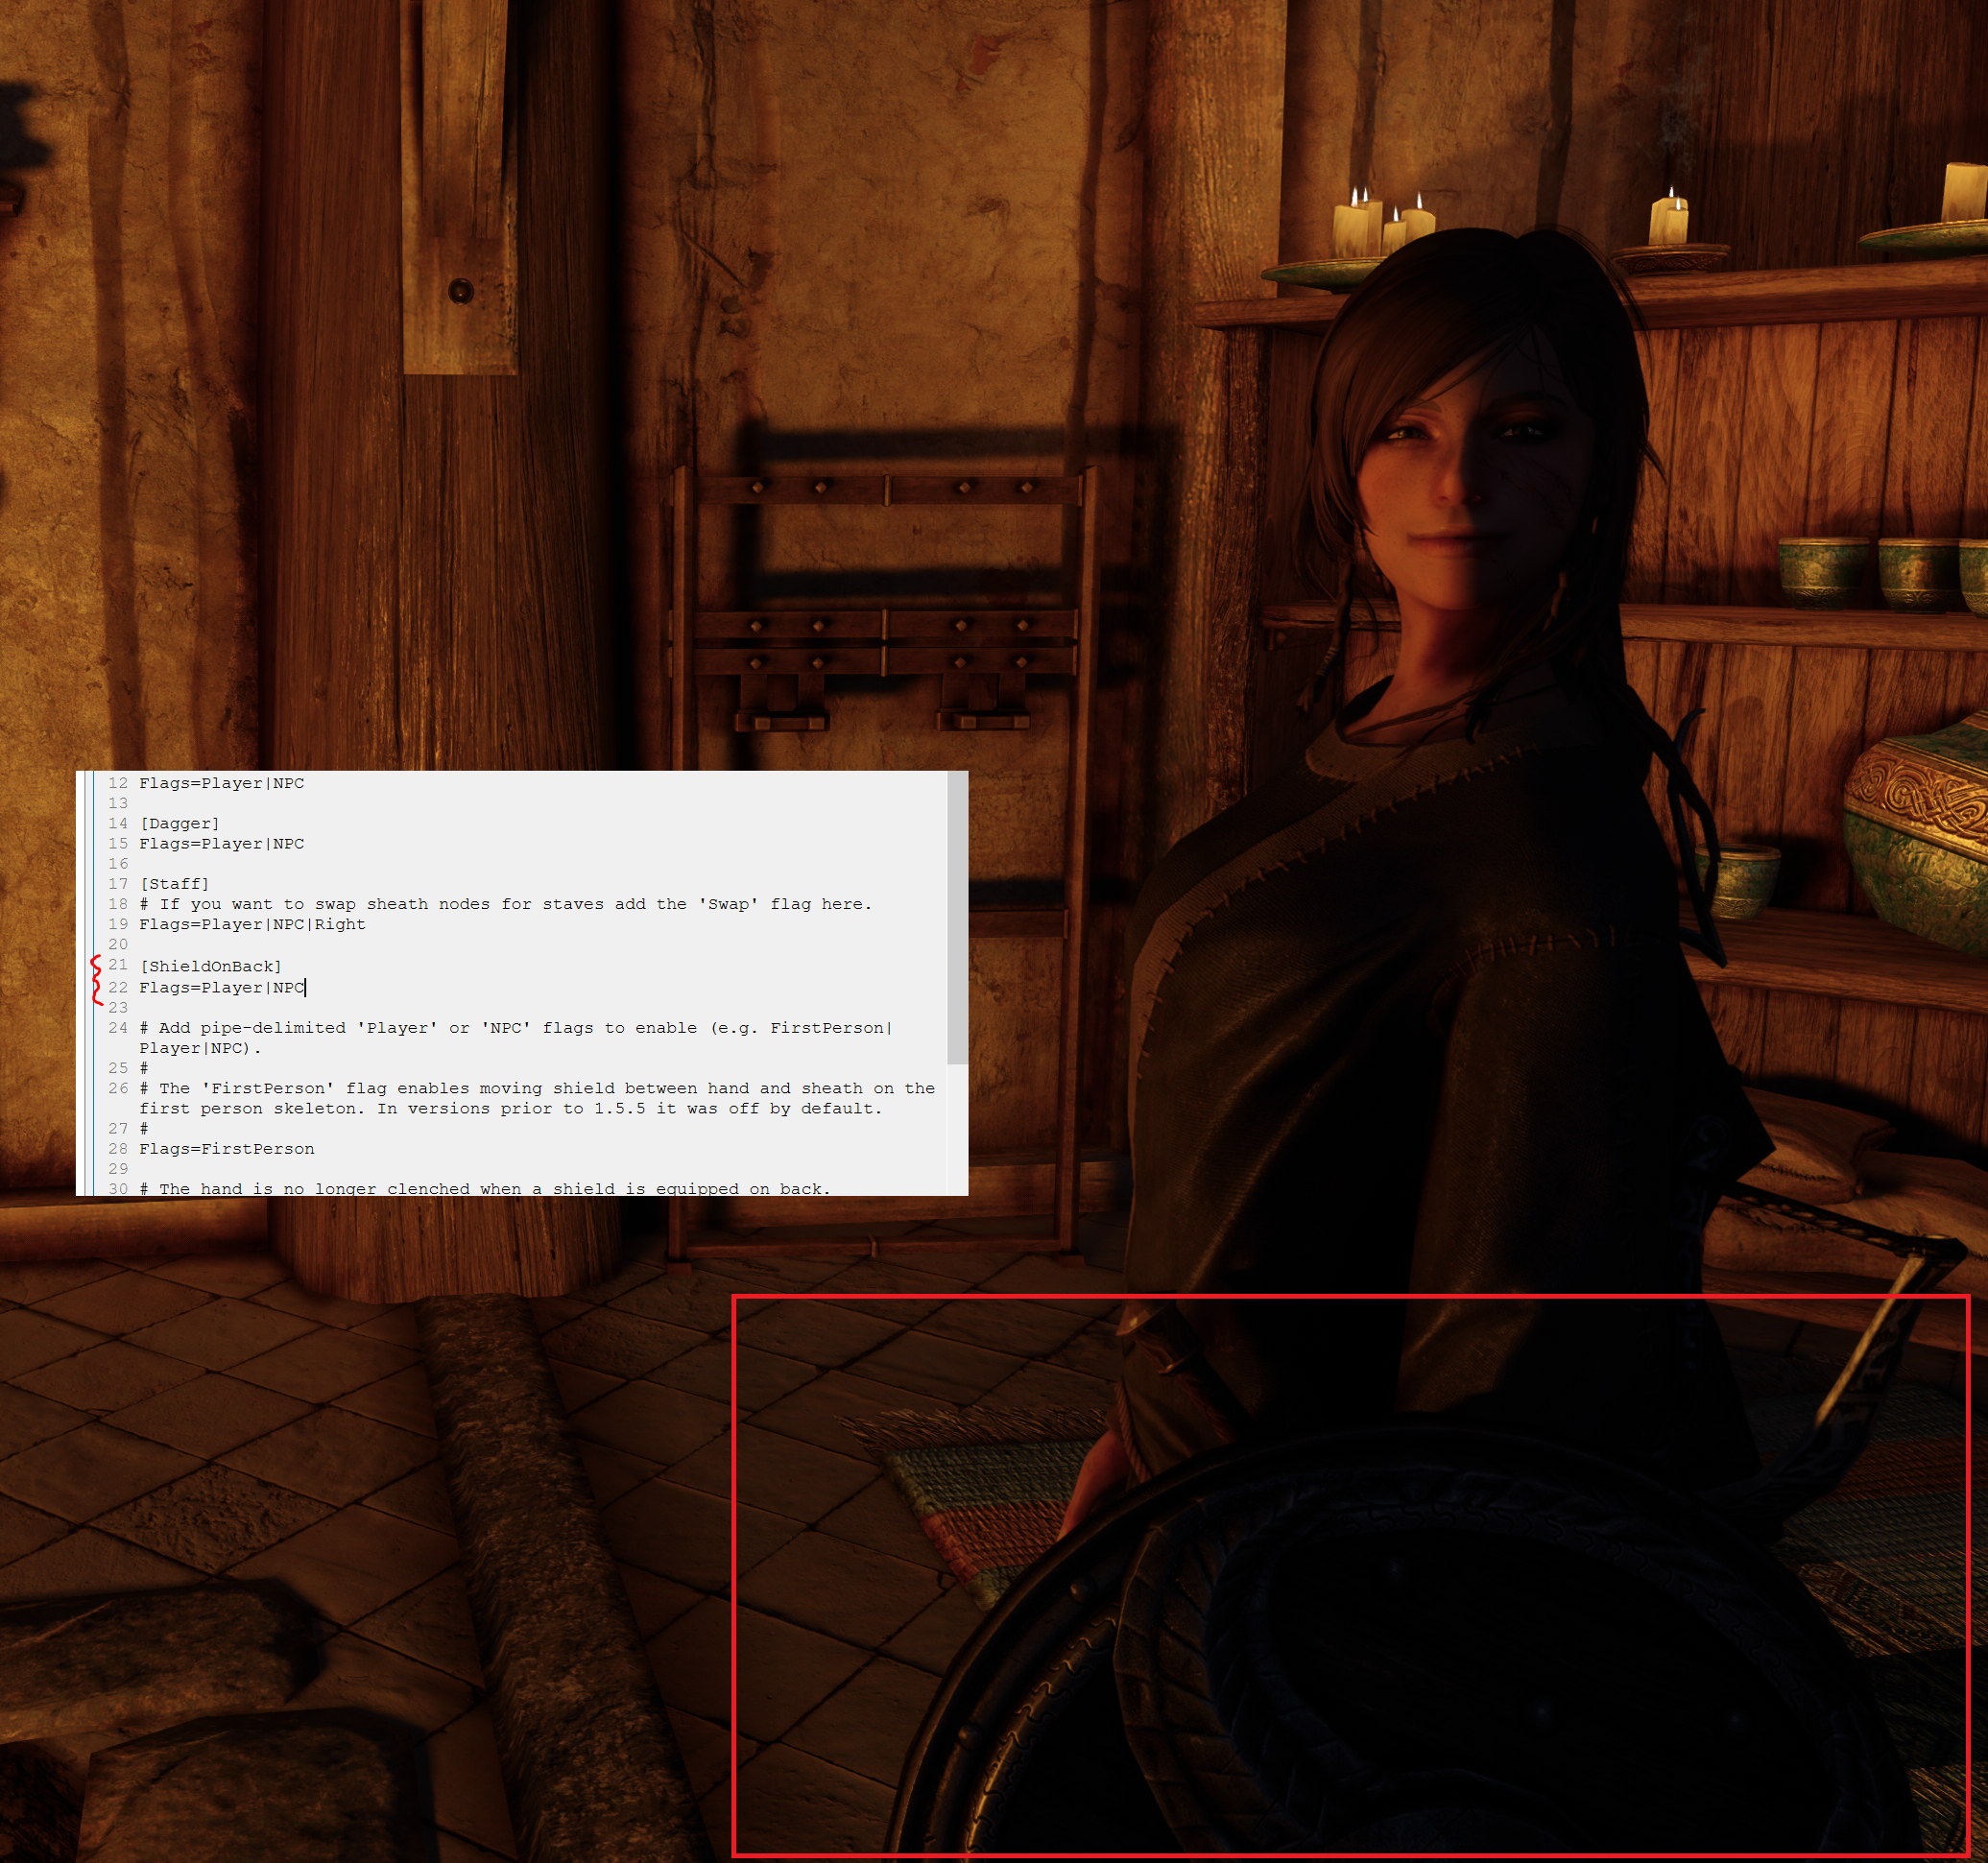Click the Flags=Player|NPC|Right line

point(252,924)
